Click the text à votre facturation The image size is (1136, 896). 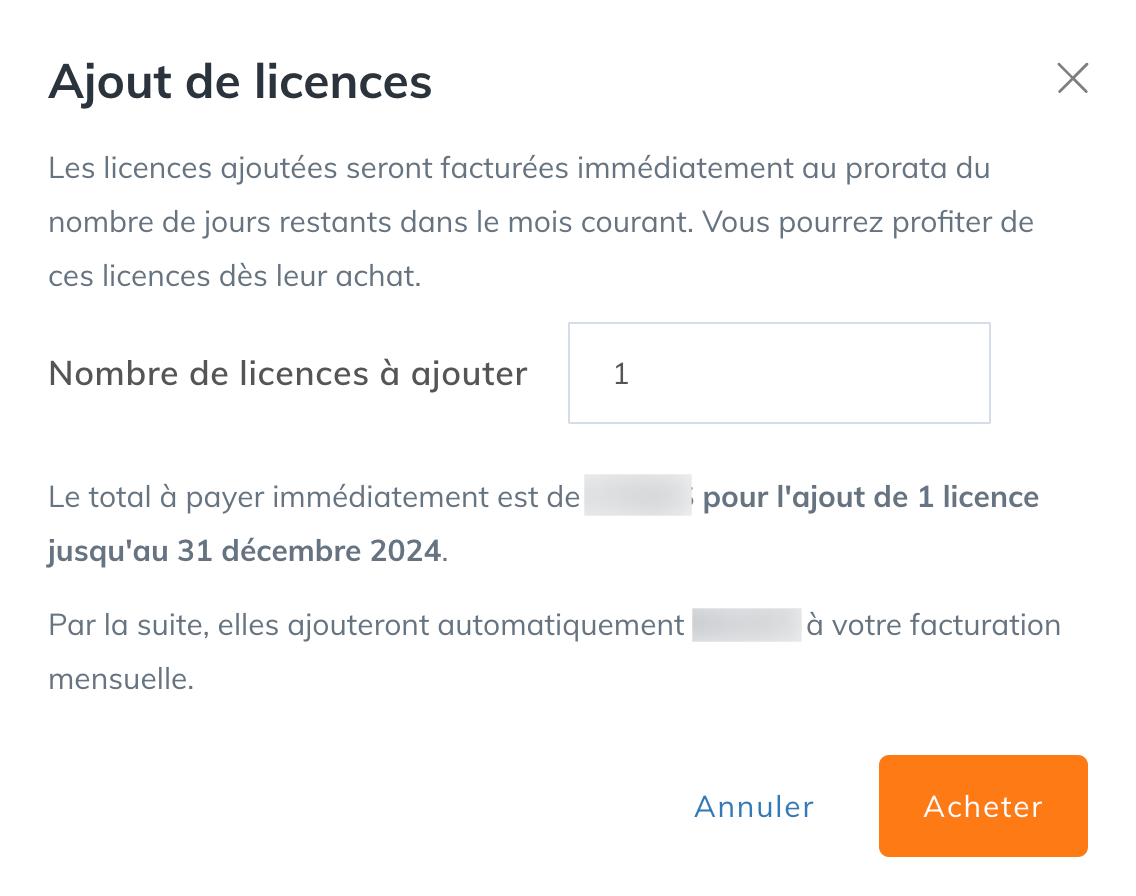pos(933,625)
